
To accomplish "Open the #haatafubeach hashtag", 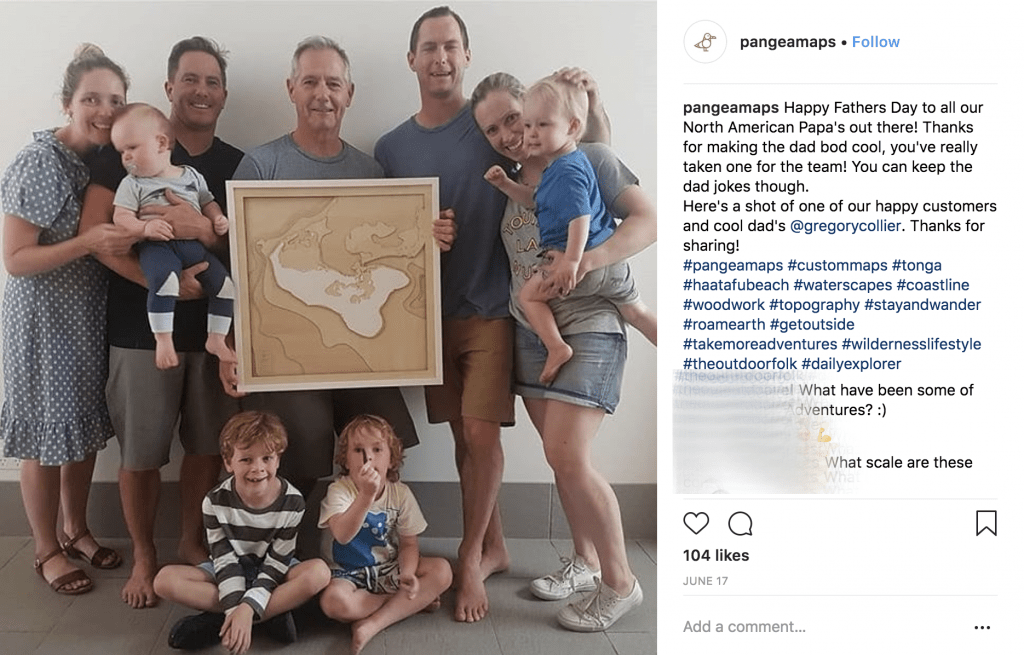I will pos(736,285).
